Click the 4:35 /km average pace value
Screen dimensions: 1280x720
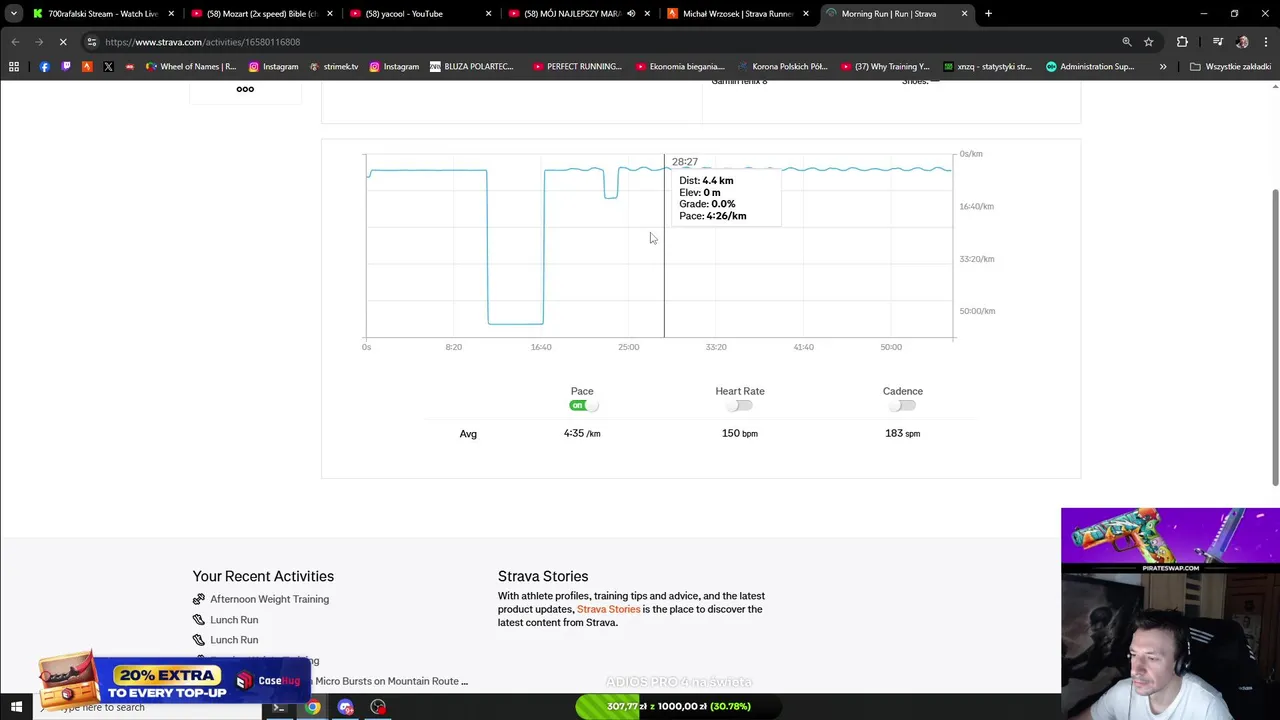(582, 433)
